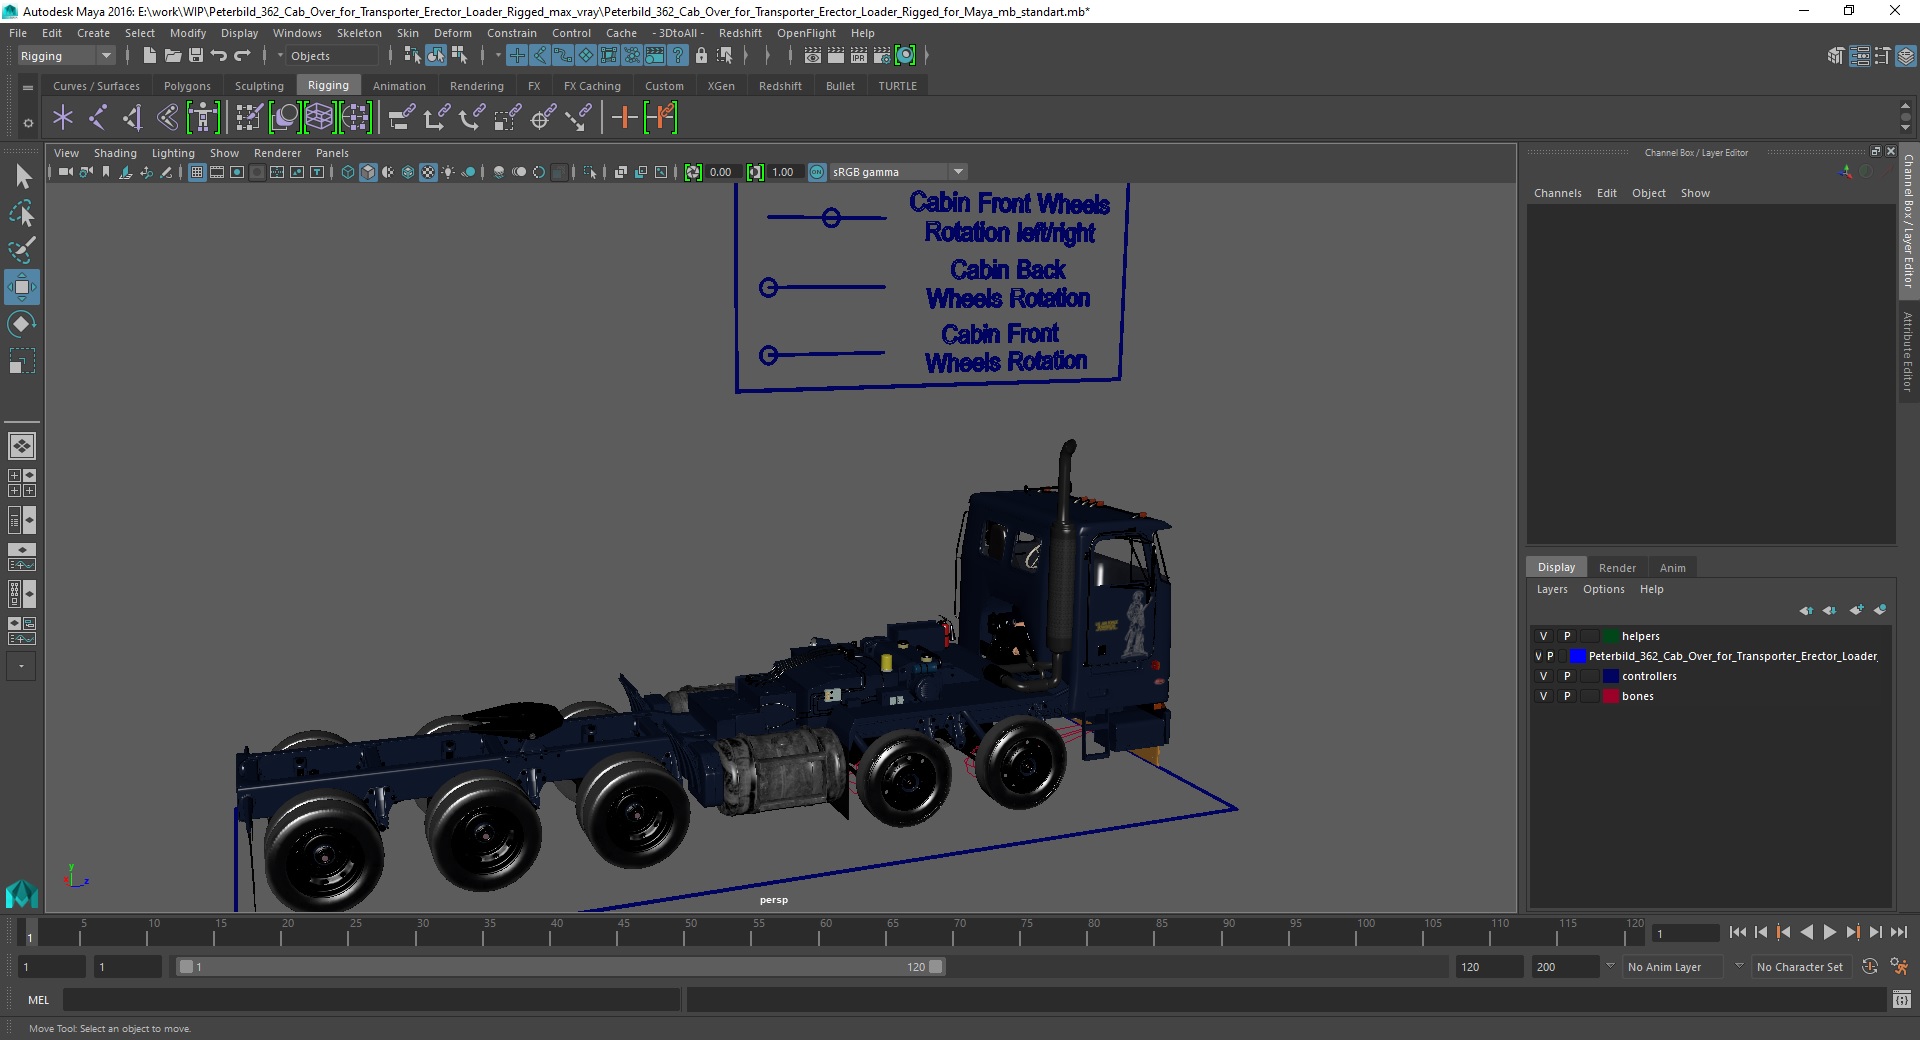Switch to the Polygons shelf tab
The image size is (1920, 1040).
click(187, 86)
